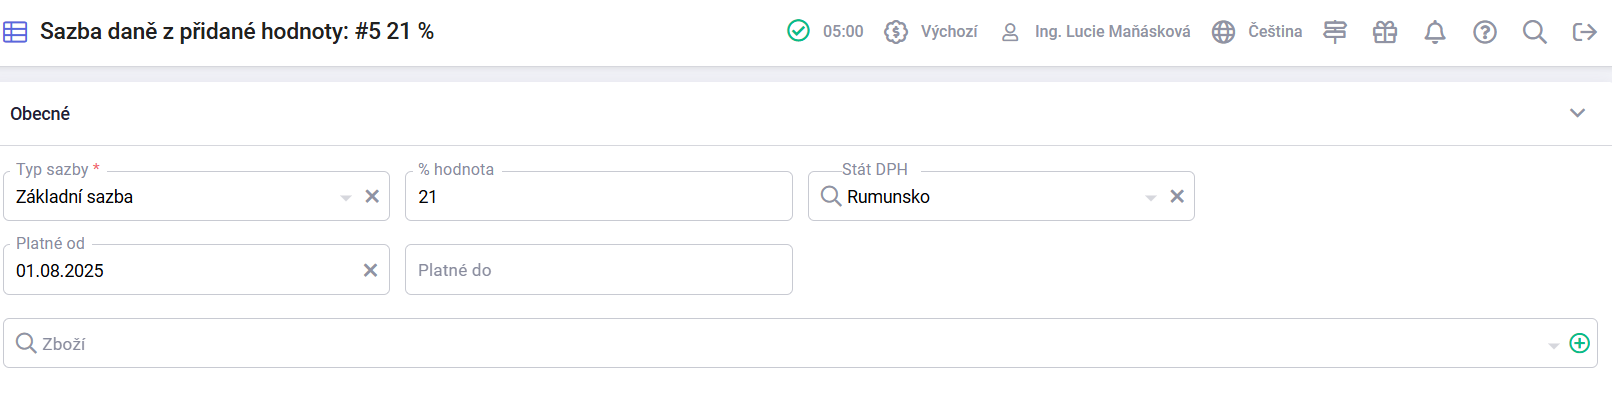The height and width of the screenshot is (400, 1612).
Task: Open the help question mark icon
Action: [x=1485, y=32]
